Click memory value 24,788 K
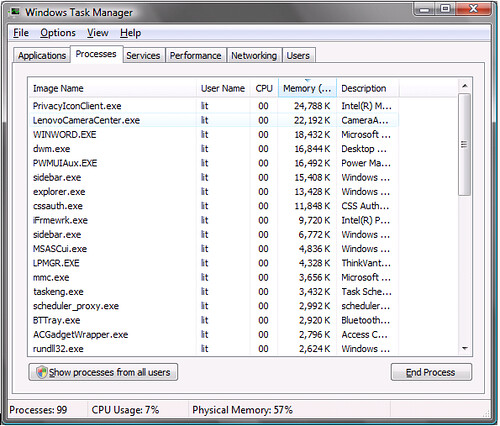 312,106
